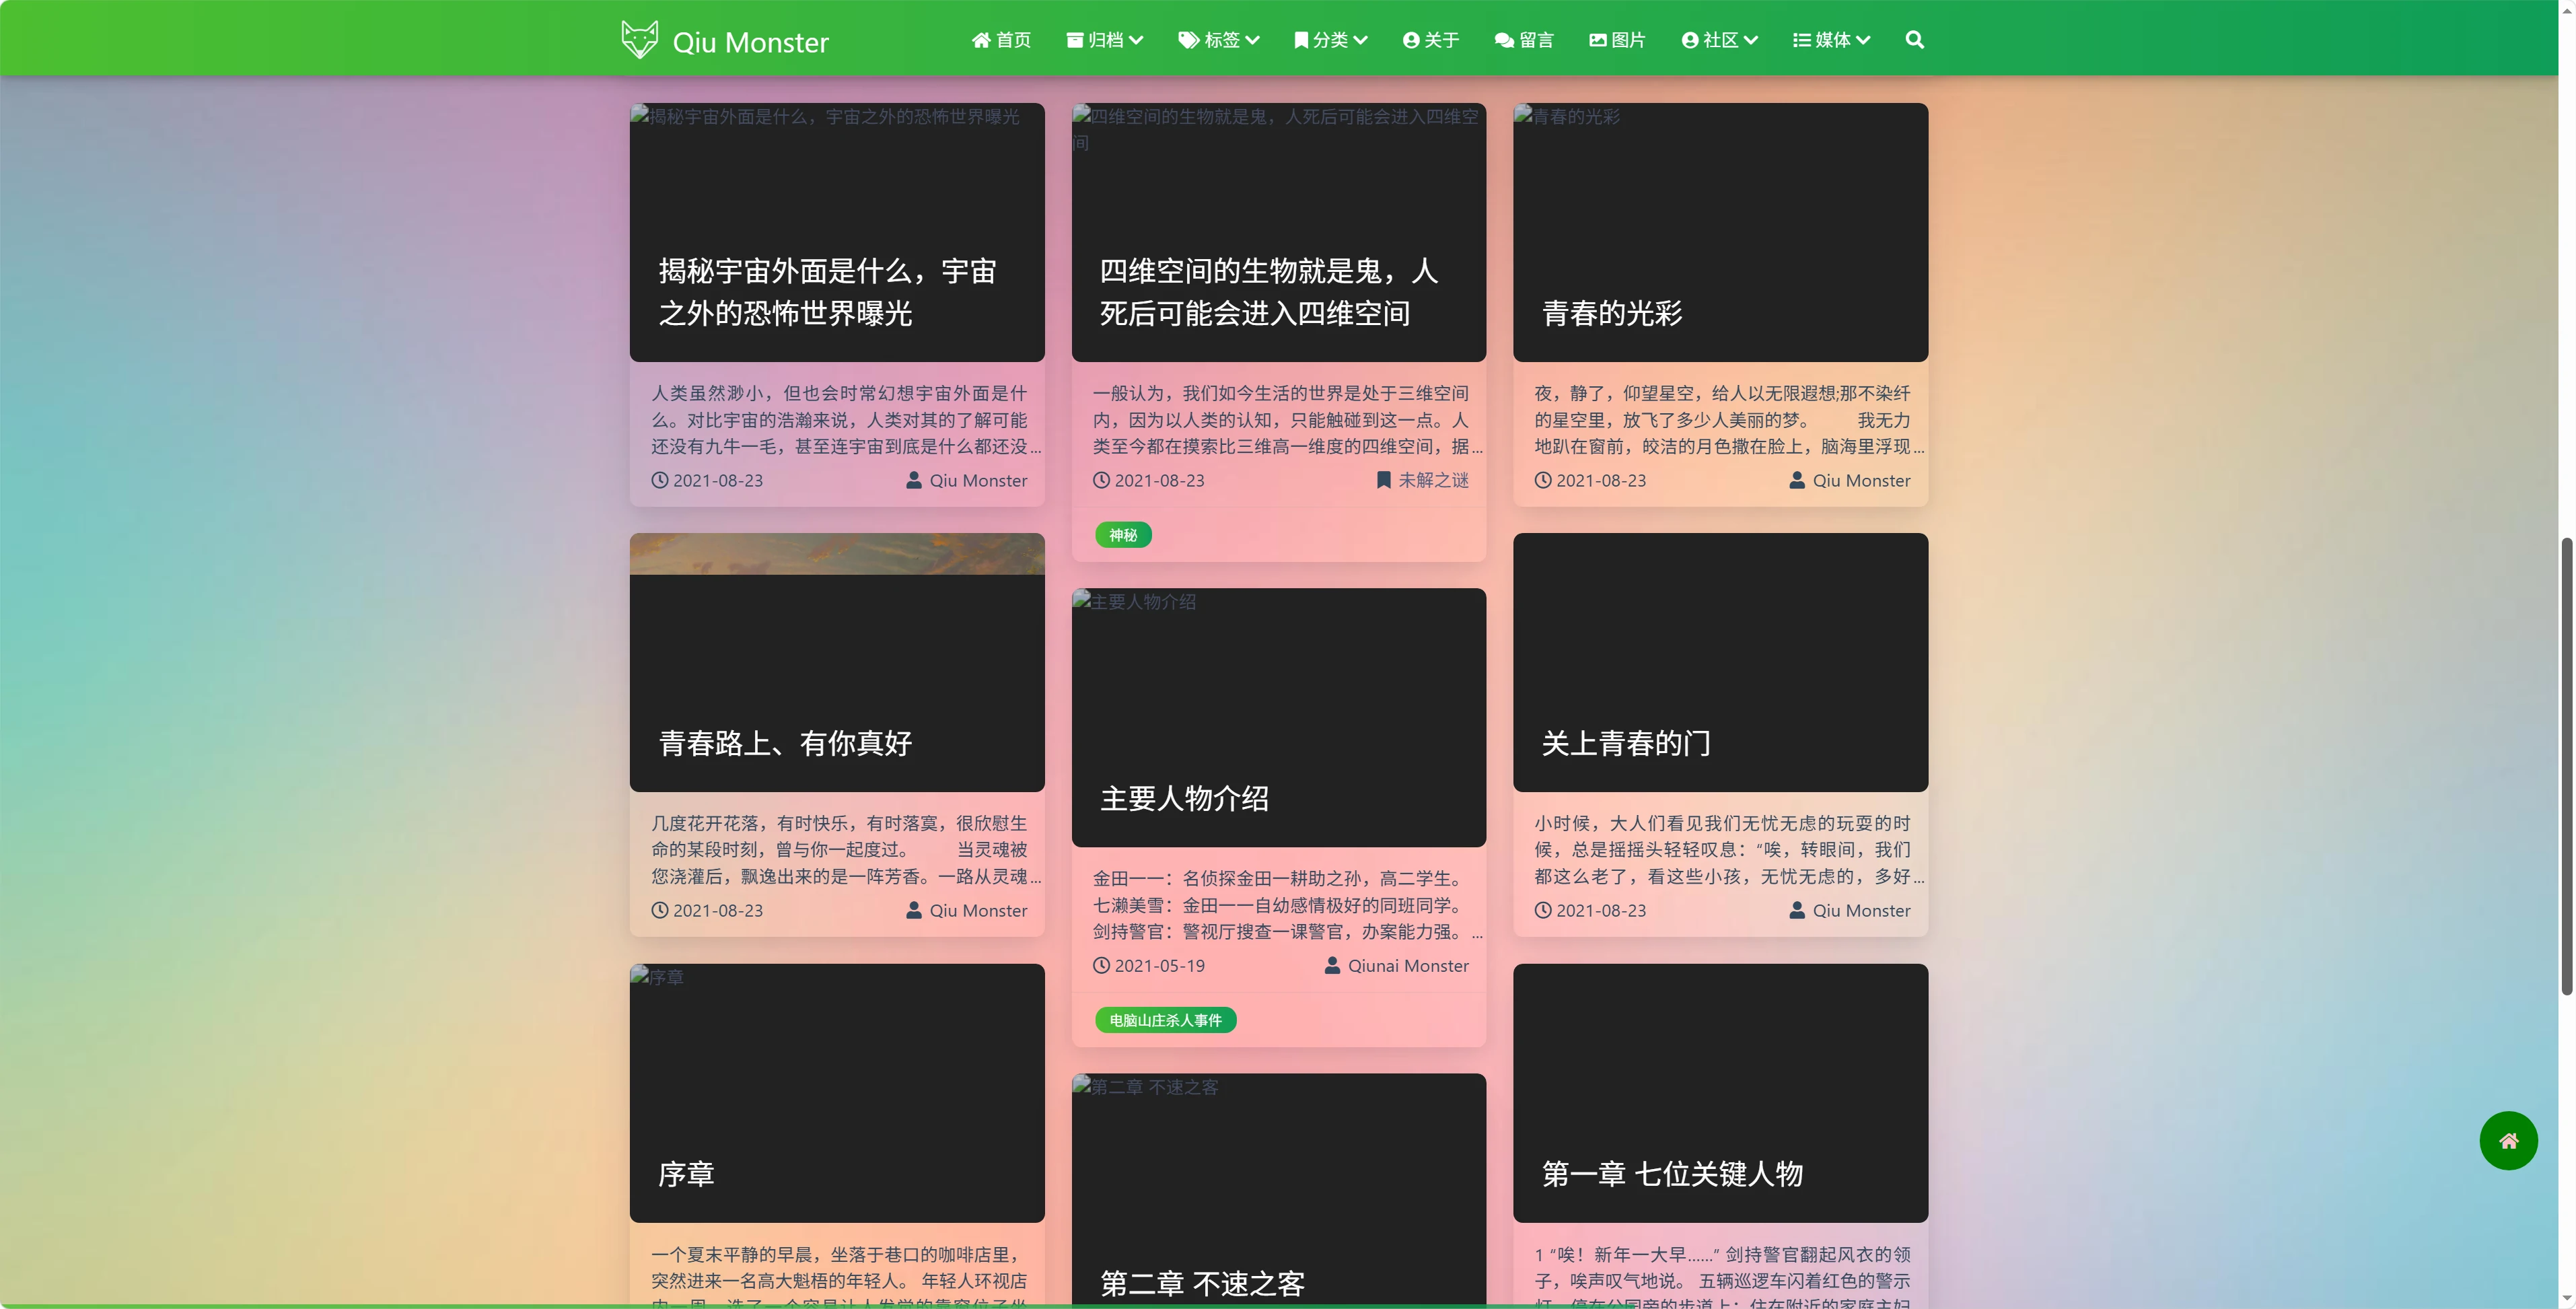This screenshot has width=2576, height=1309.
Task: Open the 电脑山庄杀人事件 tag chip
Action: (1165, 1020)
